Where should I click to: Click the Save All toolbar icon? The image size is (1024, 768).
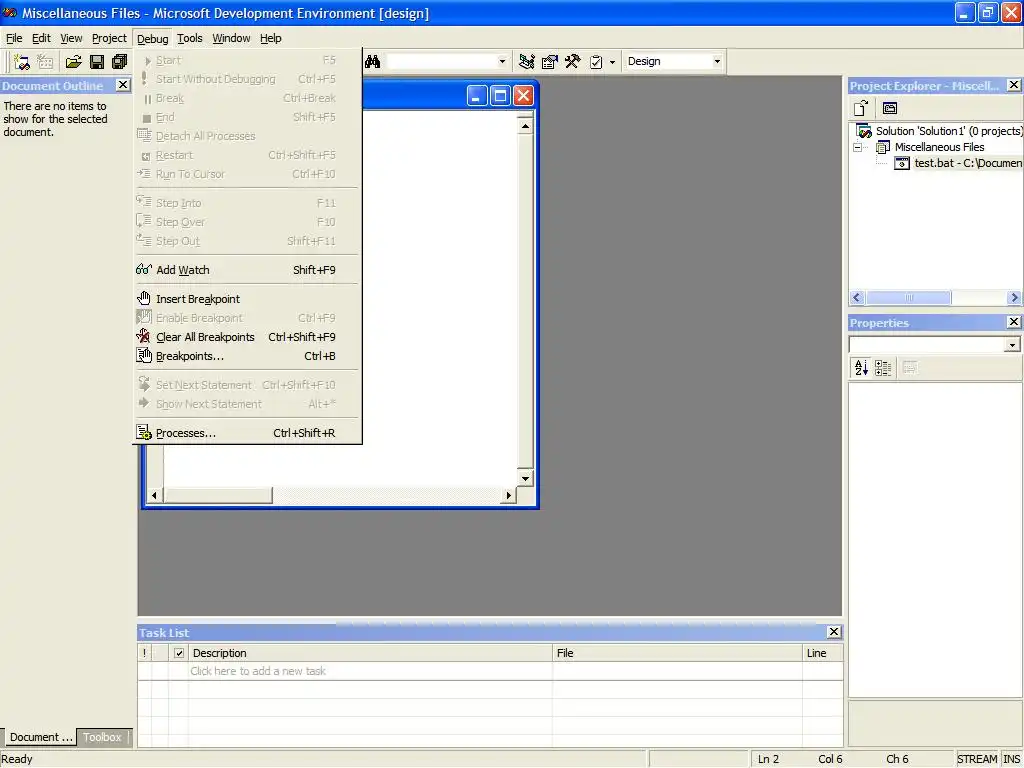(120, 61)
